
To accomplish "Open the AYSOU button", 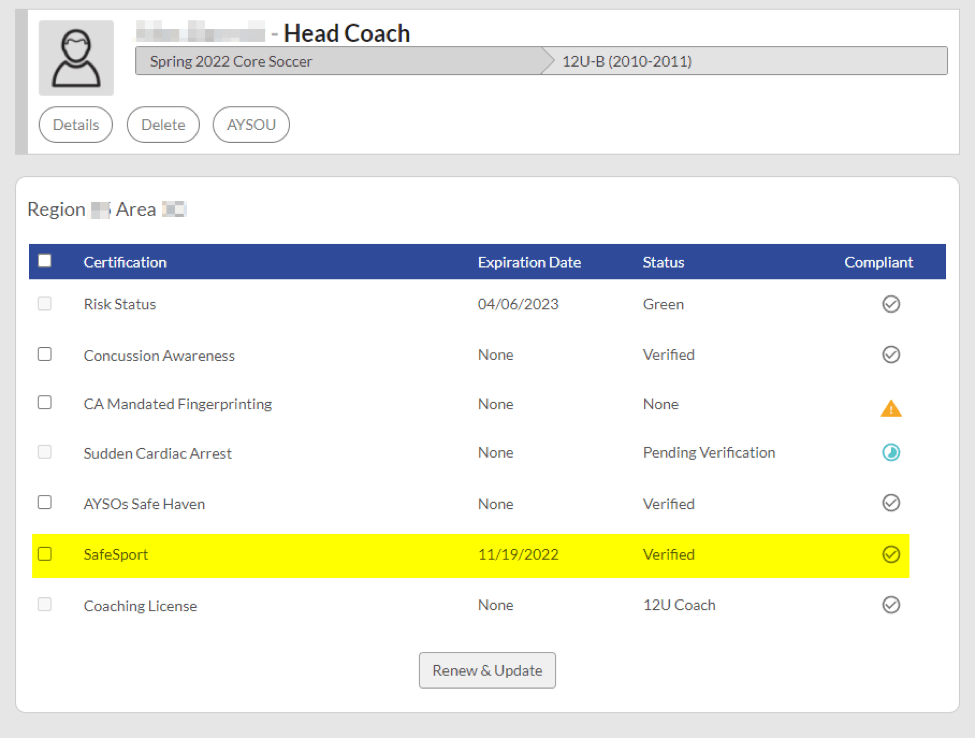I will (251, 124).
